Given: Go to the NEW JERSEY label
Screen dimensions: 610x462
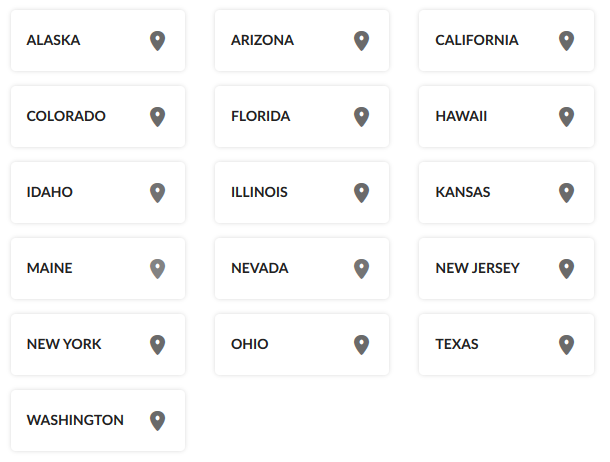Looking at the screenshot, I should click(x=478, y=268).
